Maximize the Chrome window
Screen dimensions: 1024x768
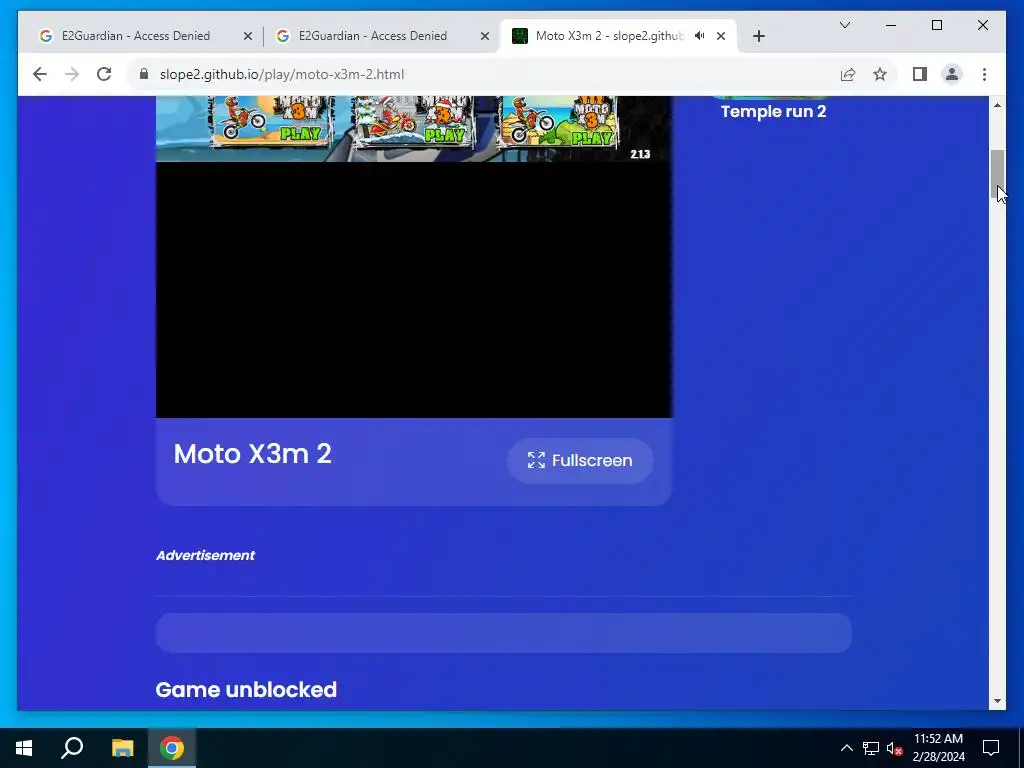[936, 25]
